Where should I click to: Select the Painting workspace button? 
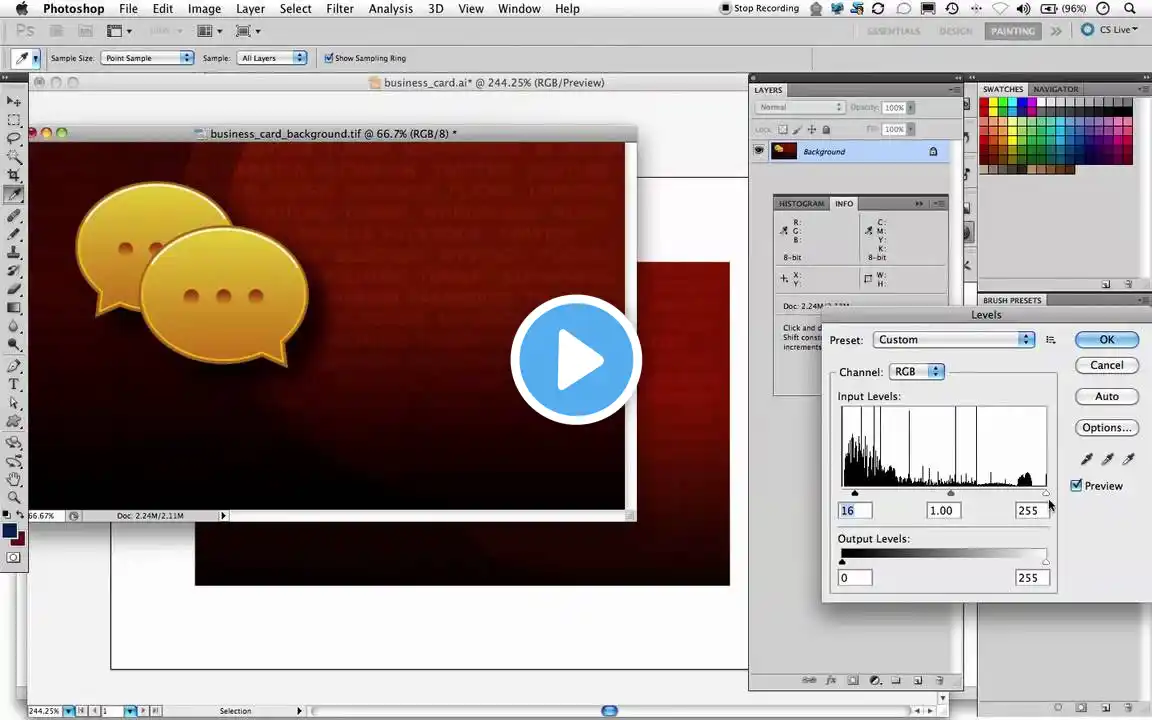(1012, 31)
